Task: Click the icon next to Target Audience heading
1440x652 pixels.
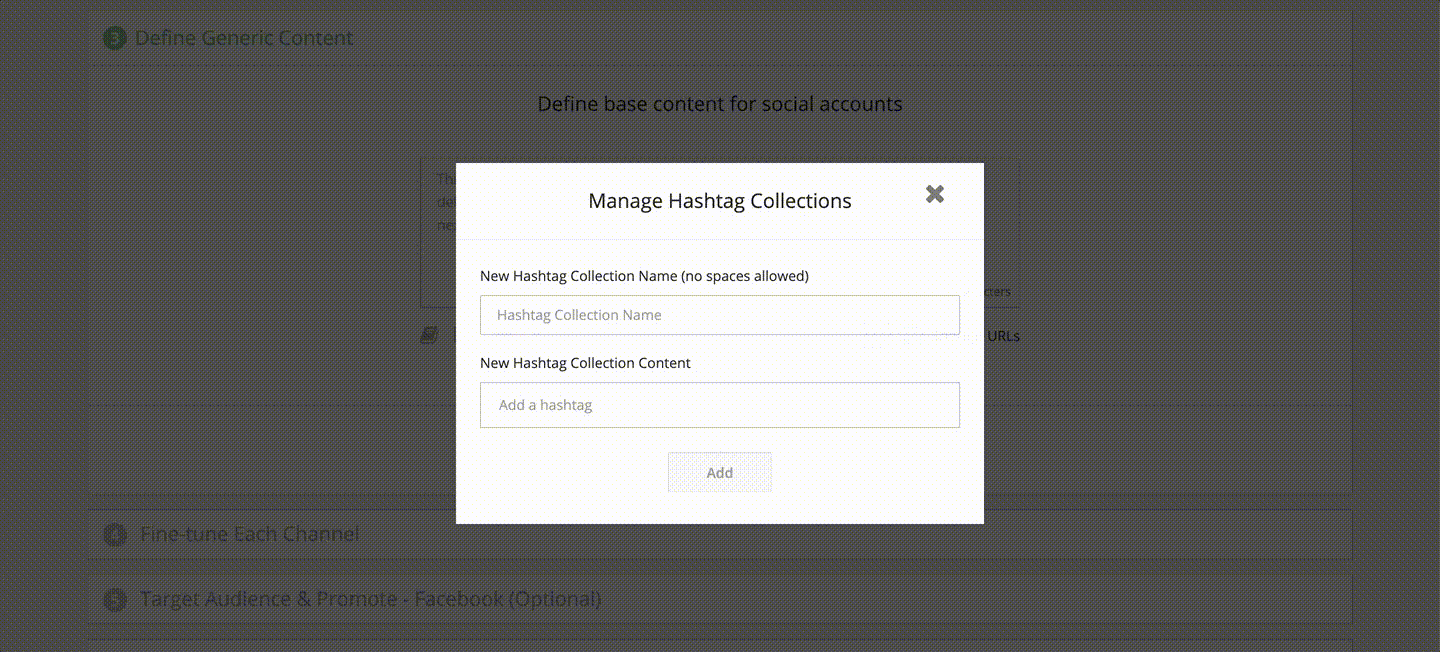Action: click(x=115, y=598)
